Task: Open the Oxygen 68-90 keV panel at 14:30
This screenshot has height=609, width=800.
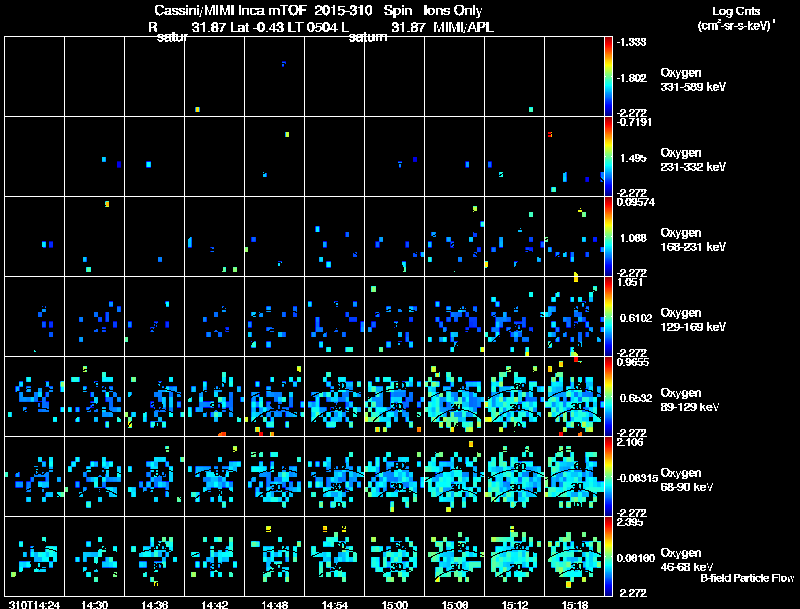Action: (94, 476)
